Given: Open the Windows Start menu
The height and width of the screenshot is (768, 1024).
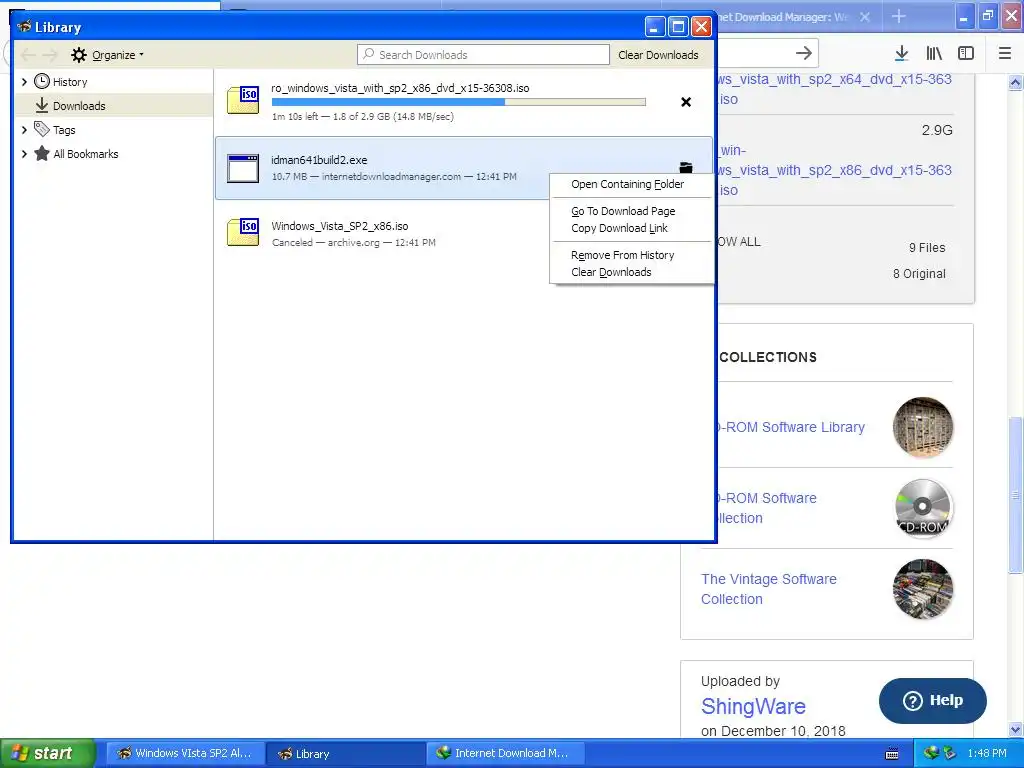Looking at the screenshot, I should click(x=48, y=753).
